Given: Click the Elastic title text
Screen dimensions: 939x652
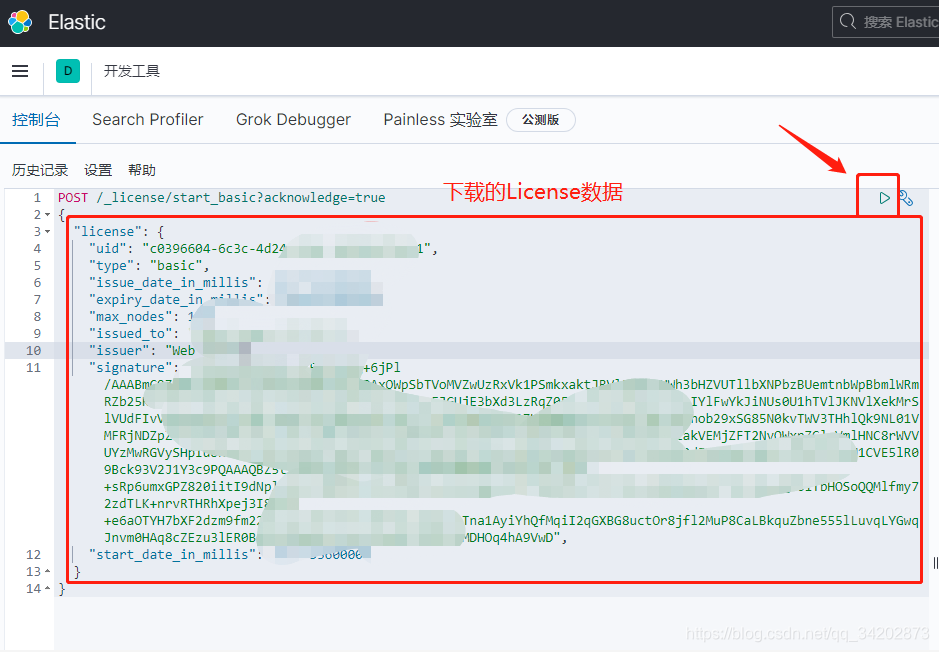Looking at the screenshot, I should (x=77, y=22).
